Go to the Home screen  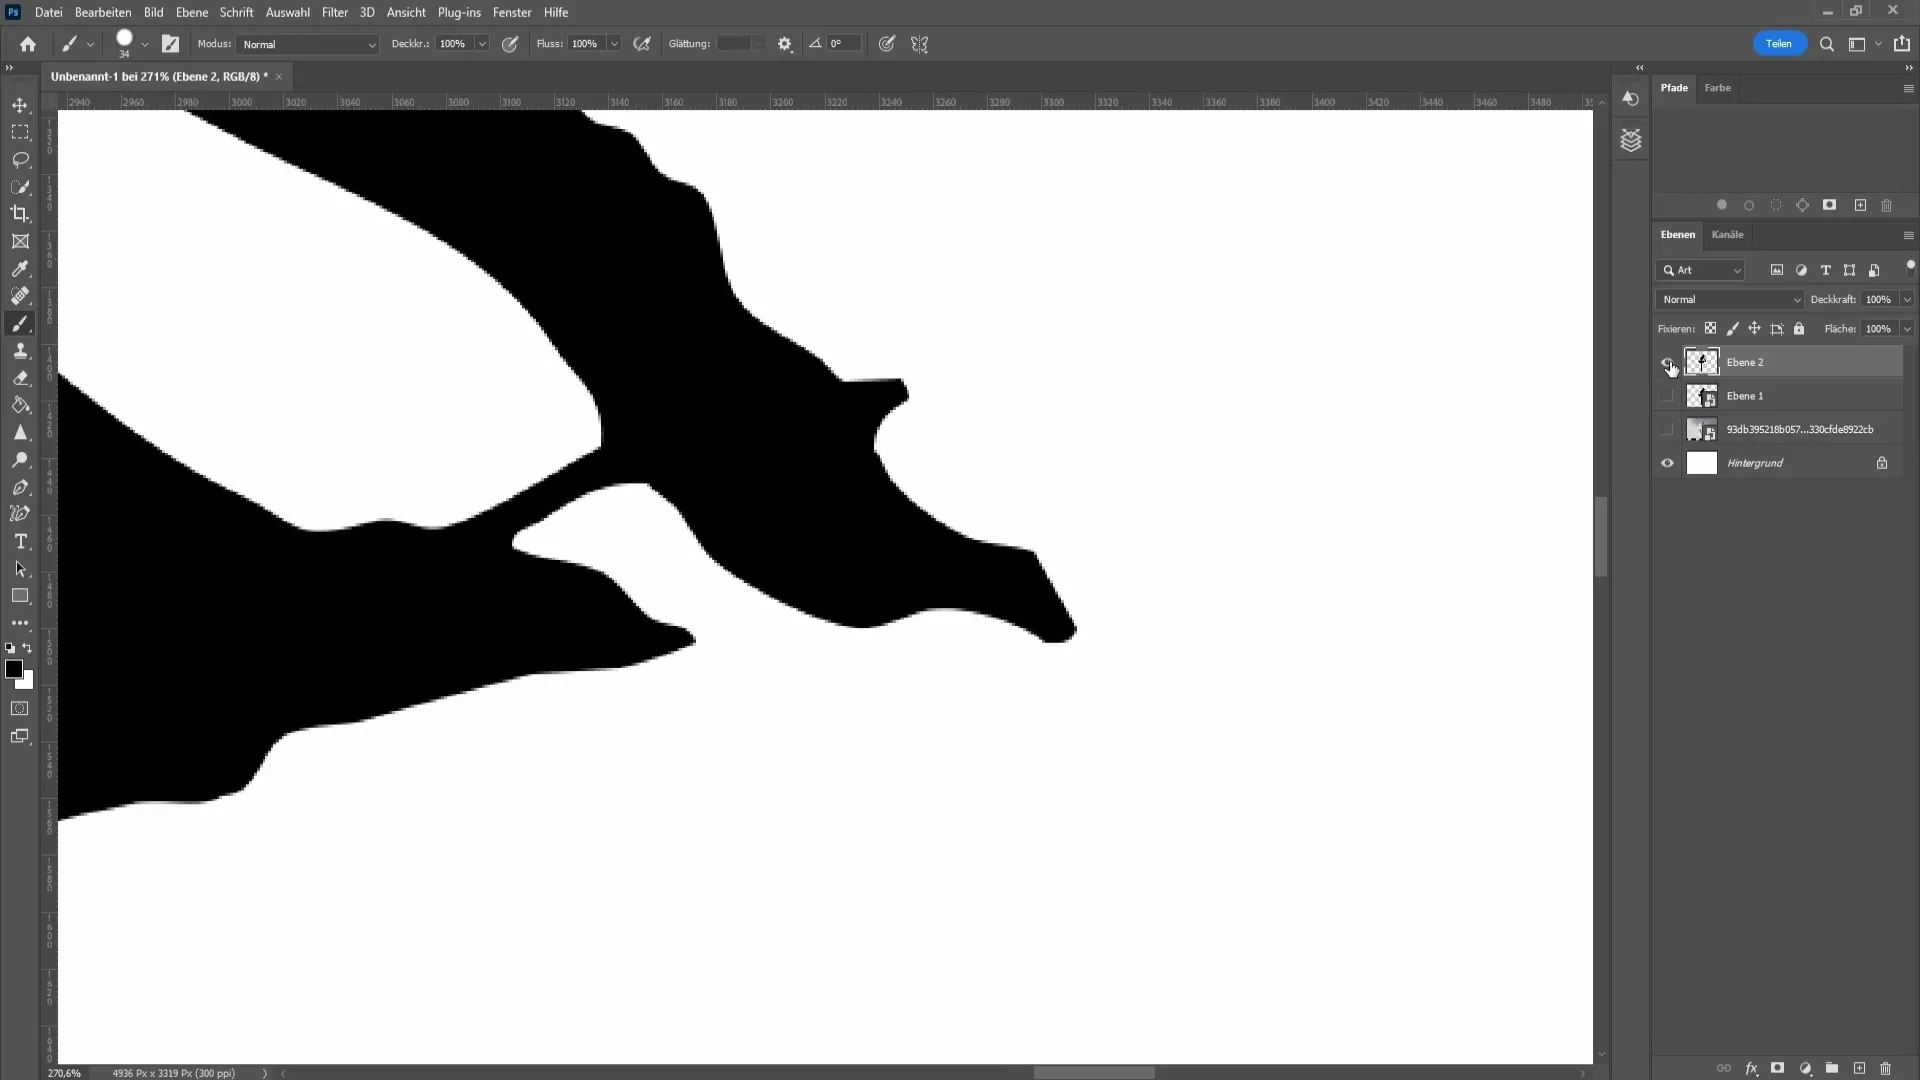[x=28, y=44]
